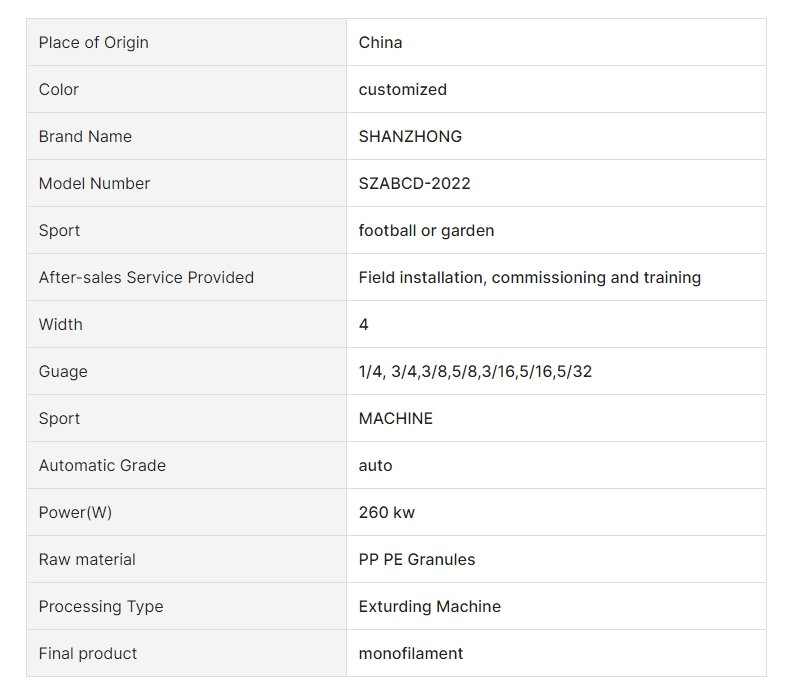
Task: Select Field installation, commissioning and training text
Action: 529,277
